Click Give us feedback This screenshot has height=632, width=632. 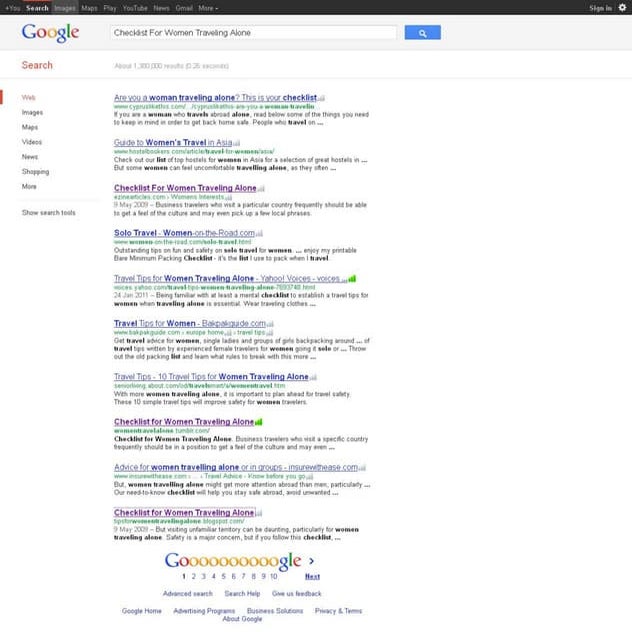coord(297,594)
